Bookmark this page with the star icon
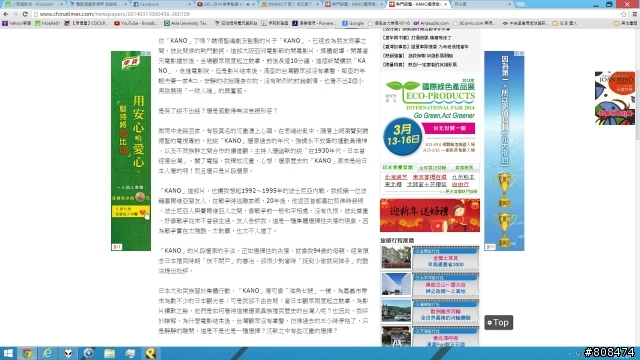This screenshot has height=360, width=640. (x=624, y=14)
